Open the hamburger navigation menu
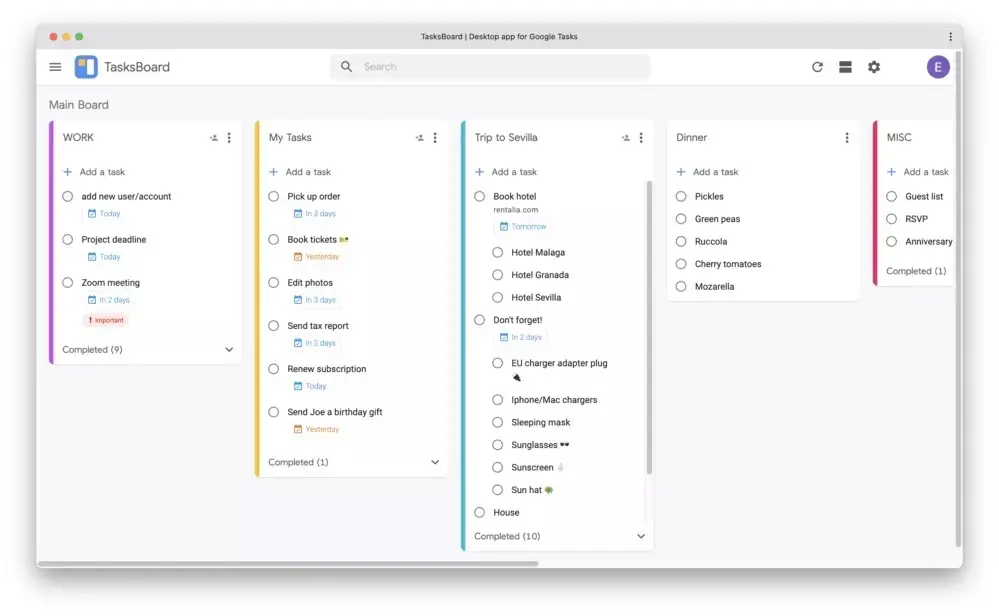The image size is (999, 616). click(x=55, y=67)
